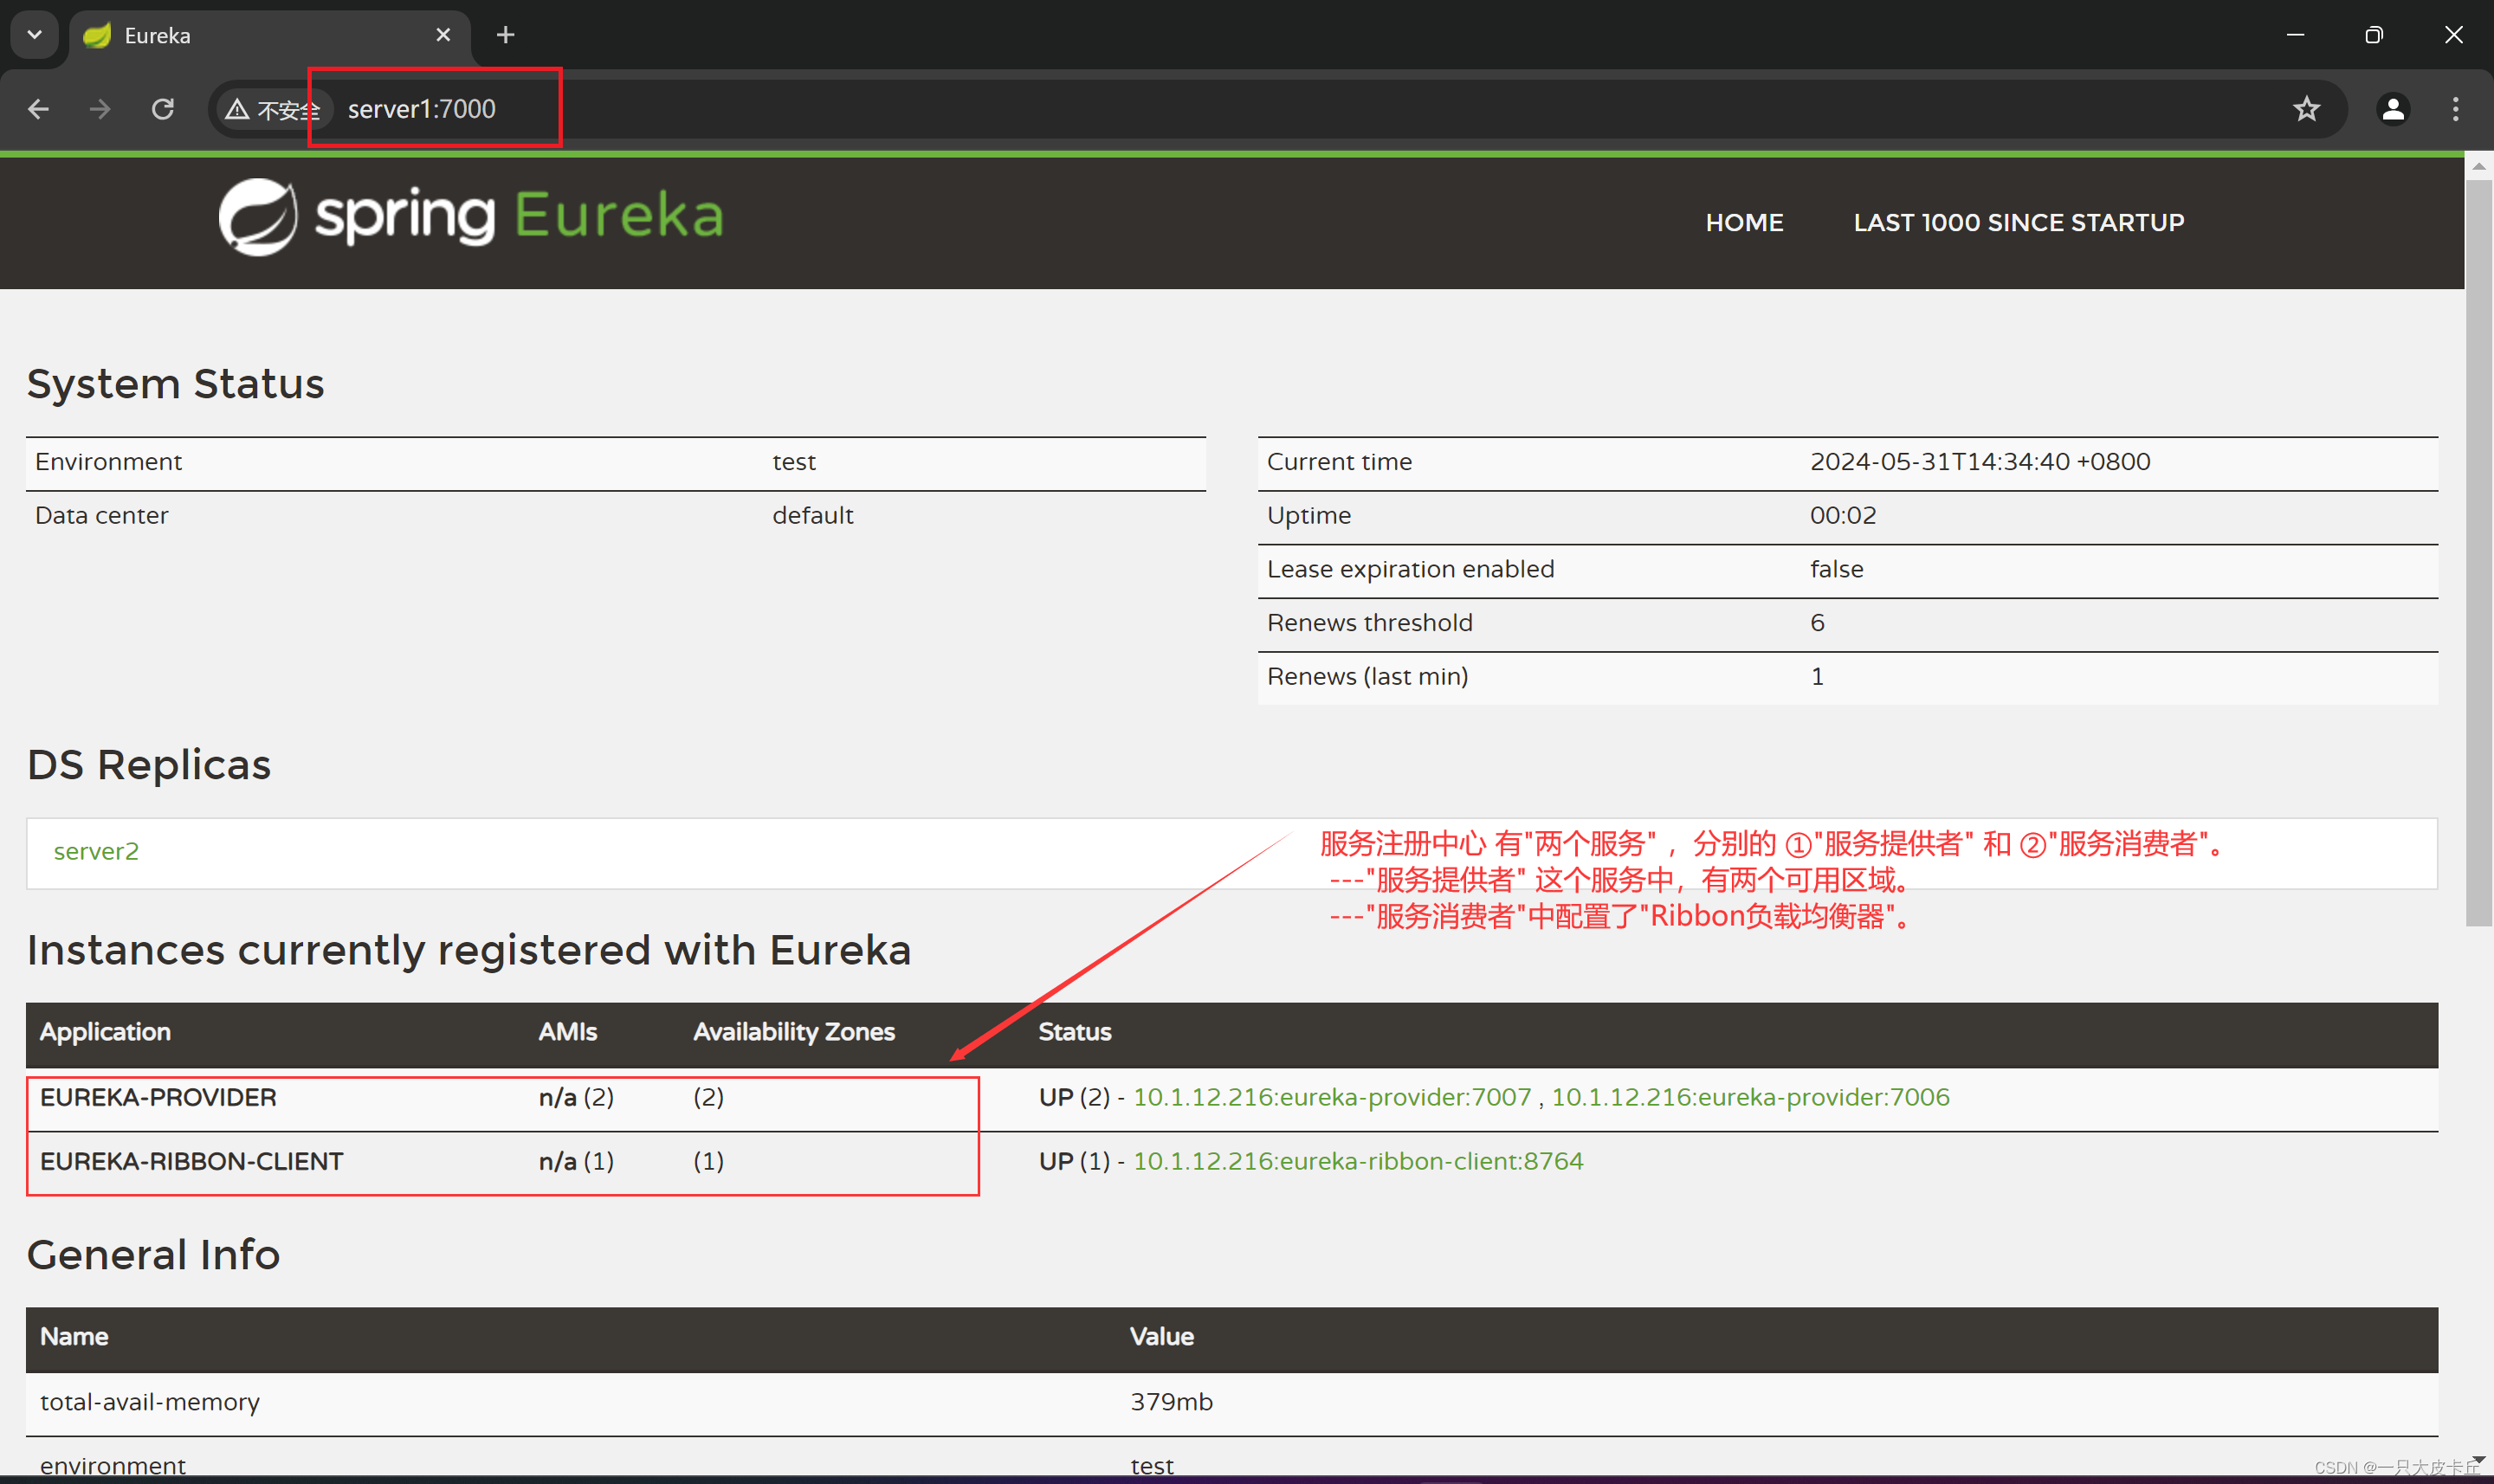Click the page vertical scrollbar thumb
The height and width of the screenshot is (1484, 2494).
point(2478,553)
